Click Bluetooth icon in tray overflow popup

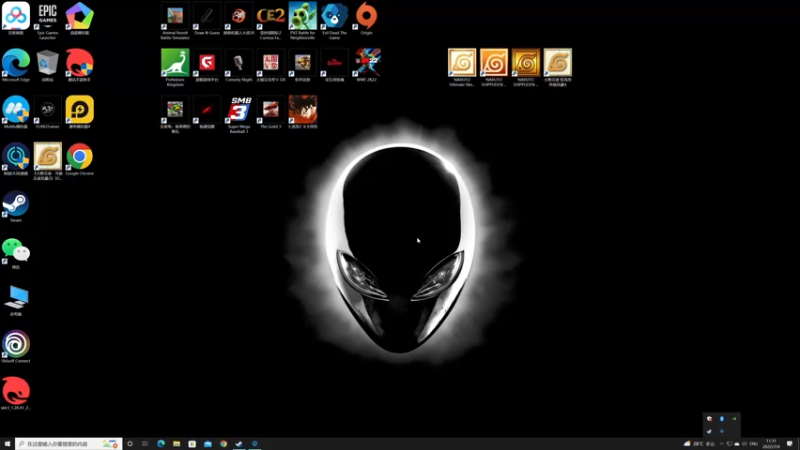point(722,419)
